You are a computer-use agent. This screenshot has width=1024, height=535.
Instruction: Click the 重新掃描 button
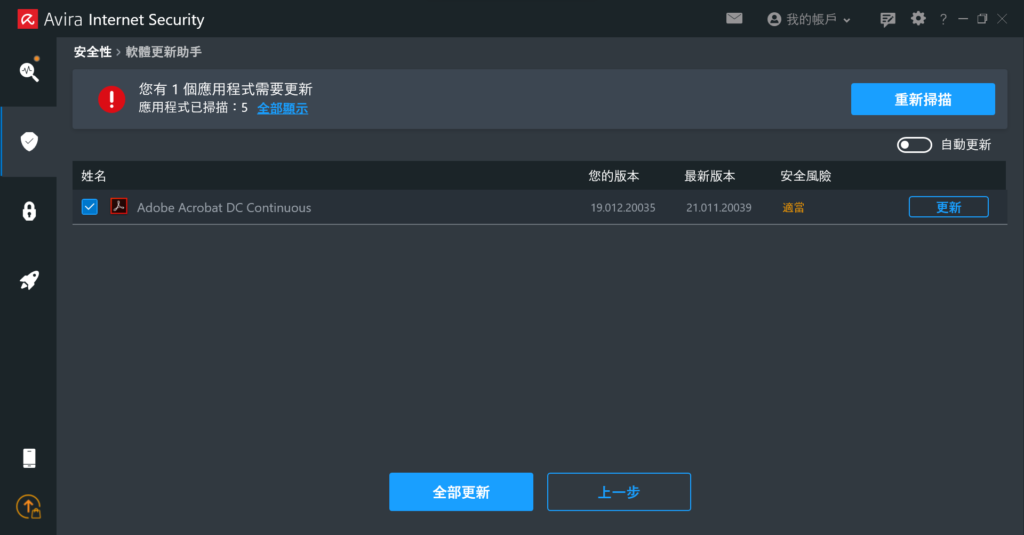923,99
